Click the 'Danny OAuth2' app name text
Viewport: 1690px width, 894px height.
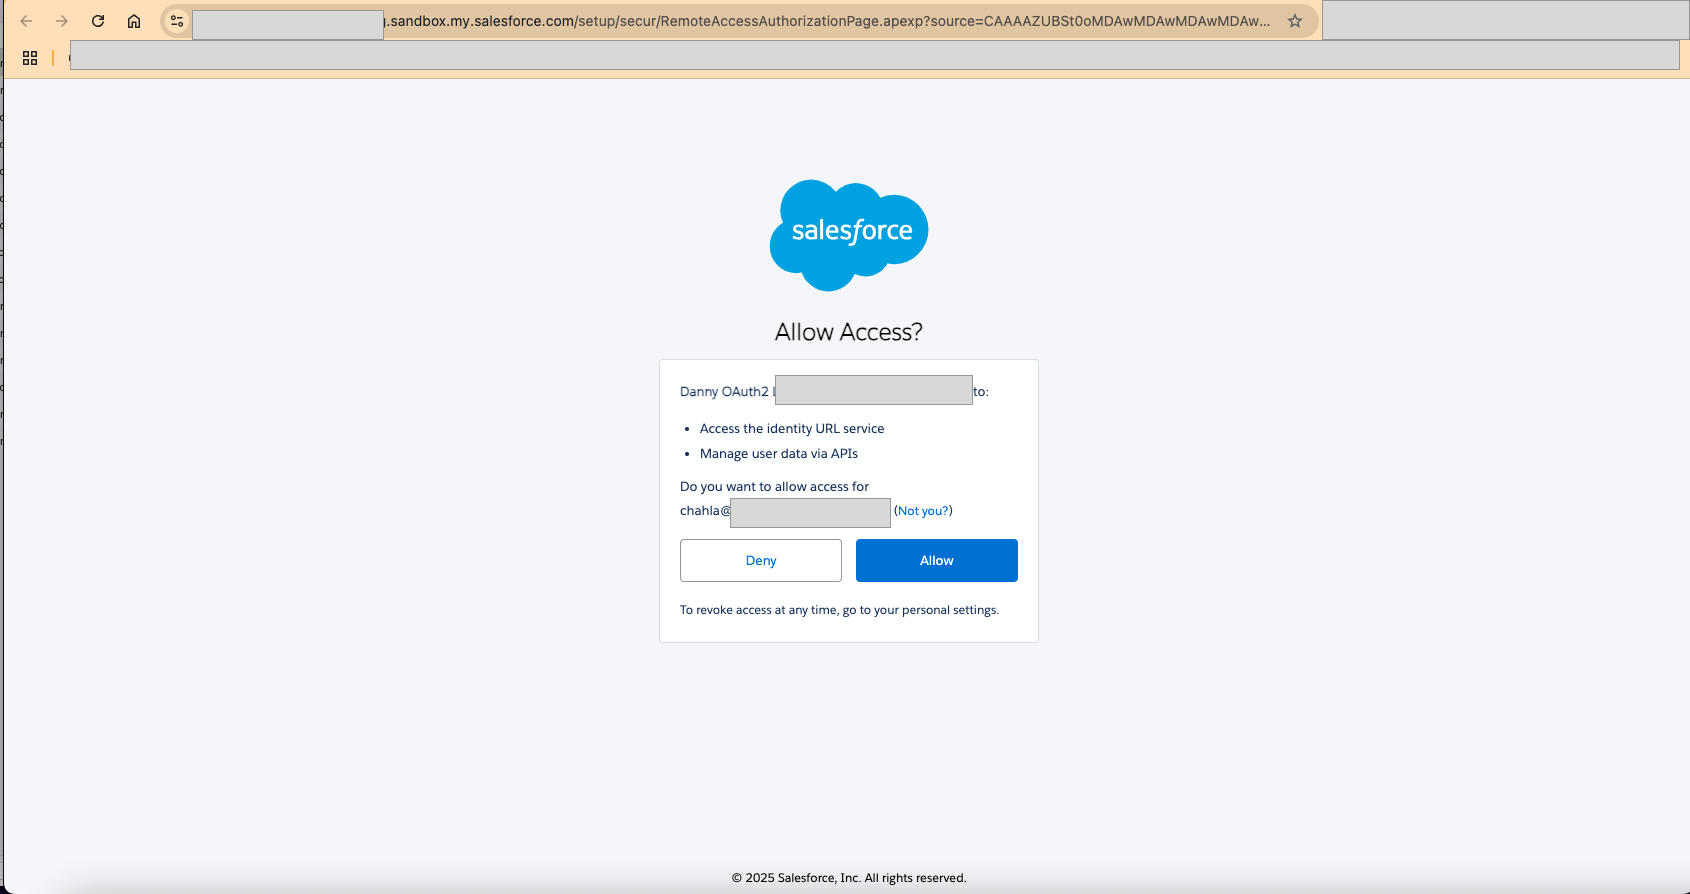724,392
